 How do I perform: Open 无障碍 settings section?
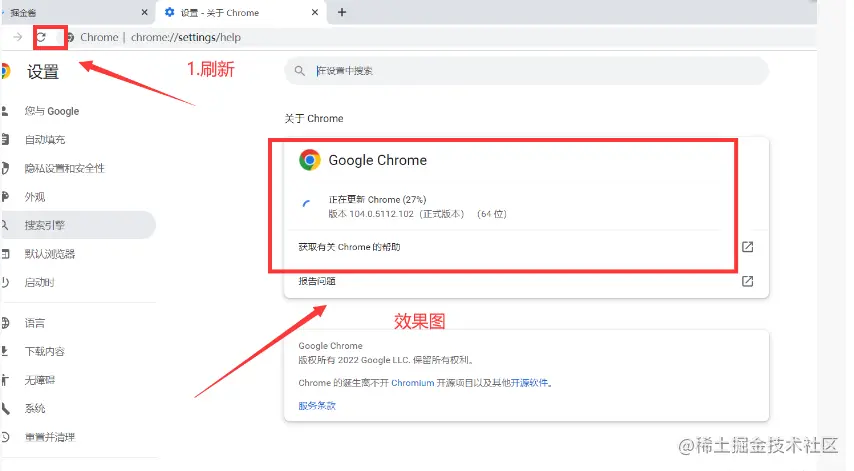40,380
